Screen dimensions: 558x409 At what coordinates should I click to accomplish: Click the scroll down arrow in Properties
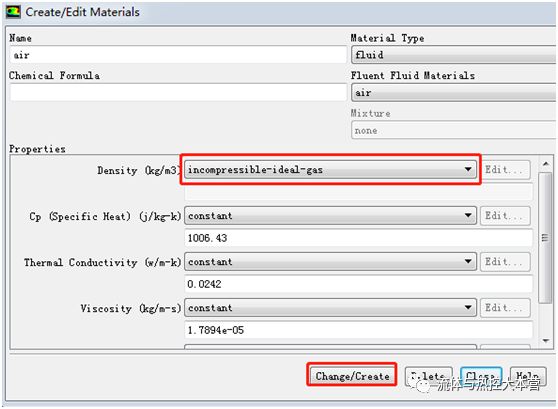(546, 341)
